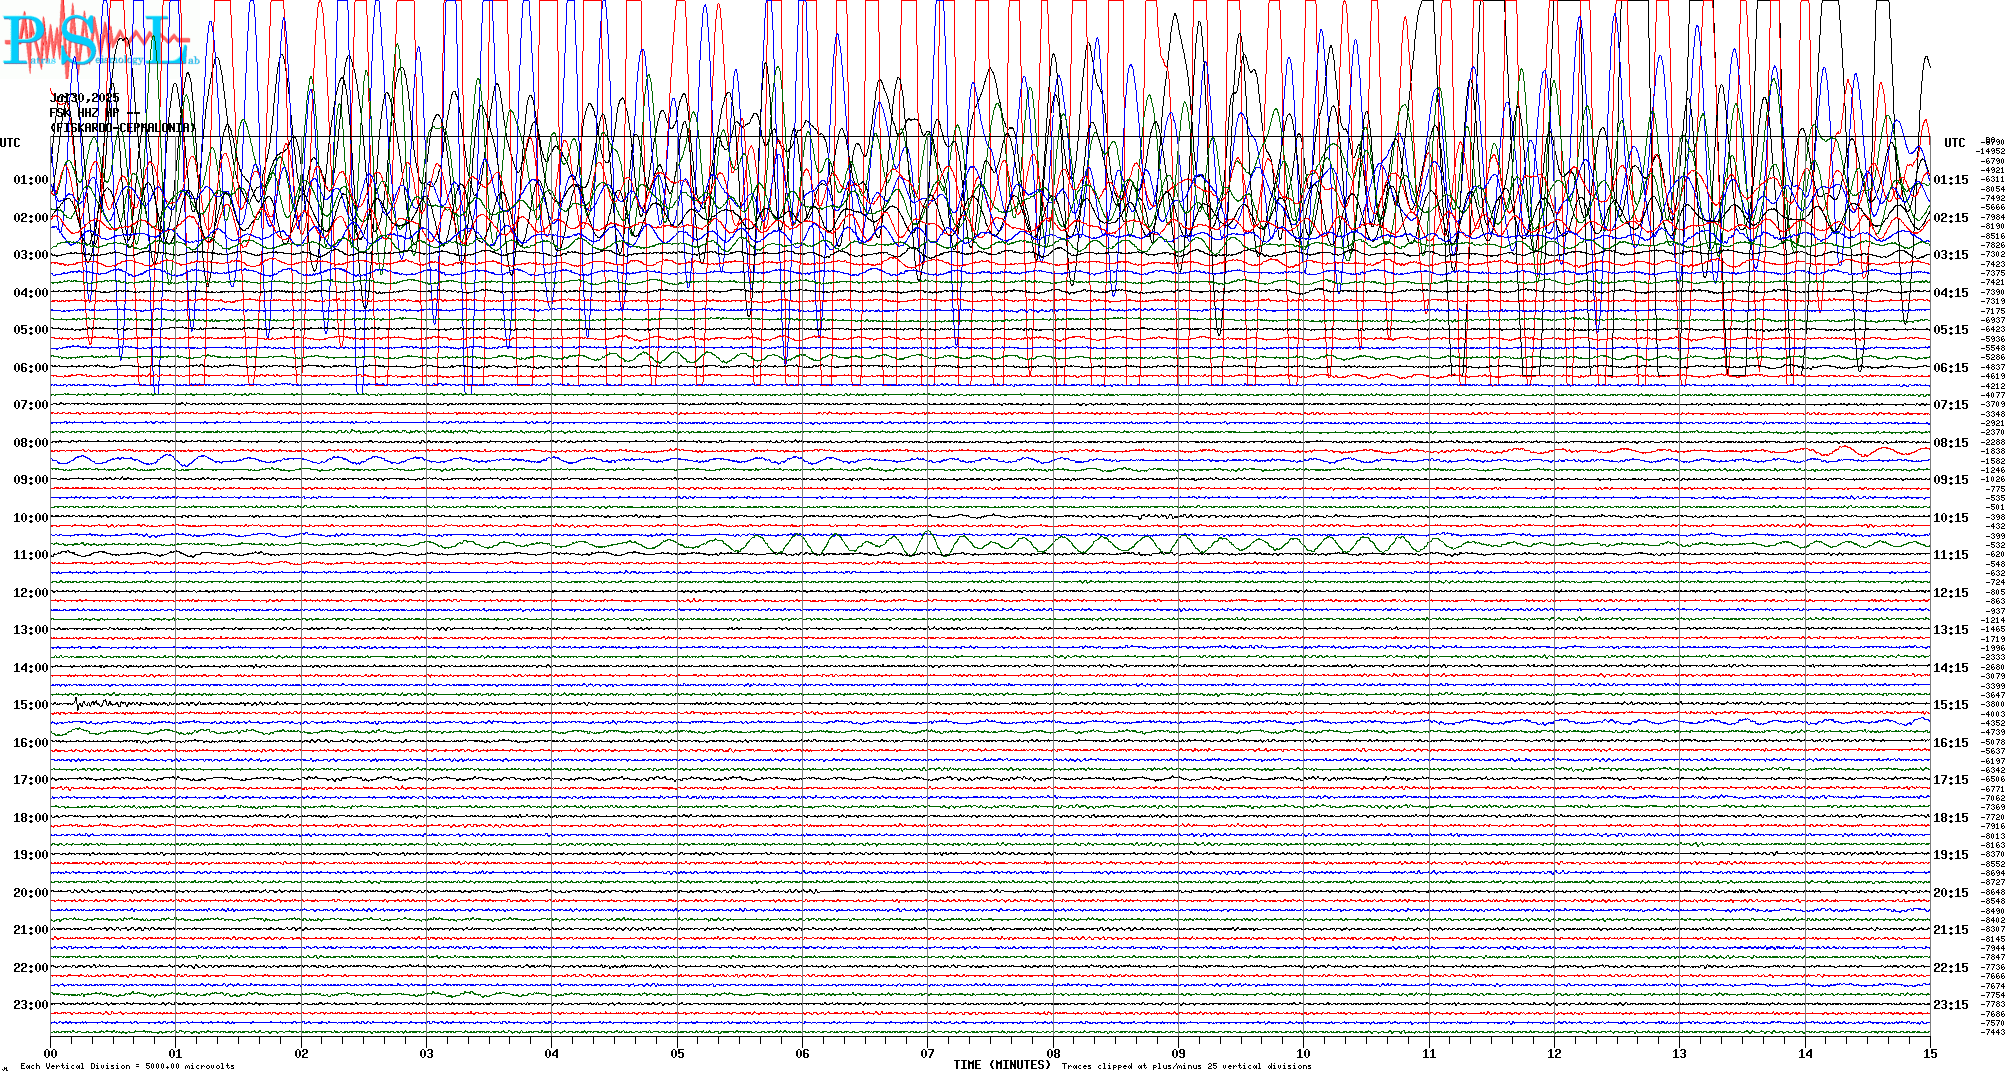Click the '23:00' hour label
The height and width of the screenshot is (1080, 2010).
coord(31,1005)
